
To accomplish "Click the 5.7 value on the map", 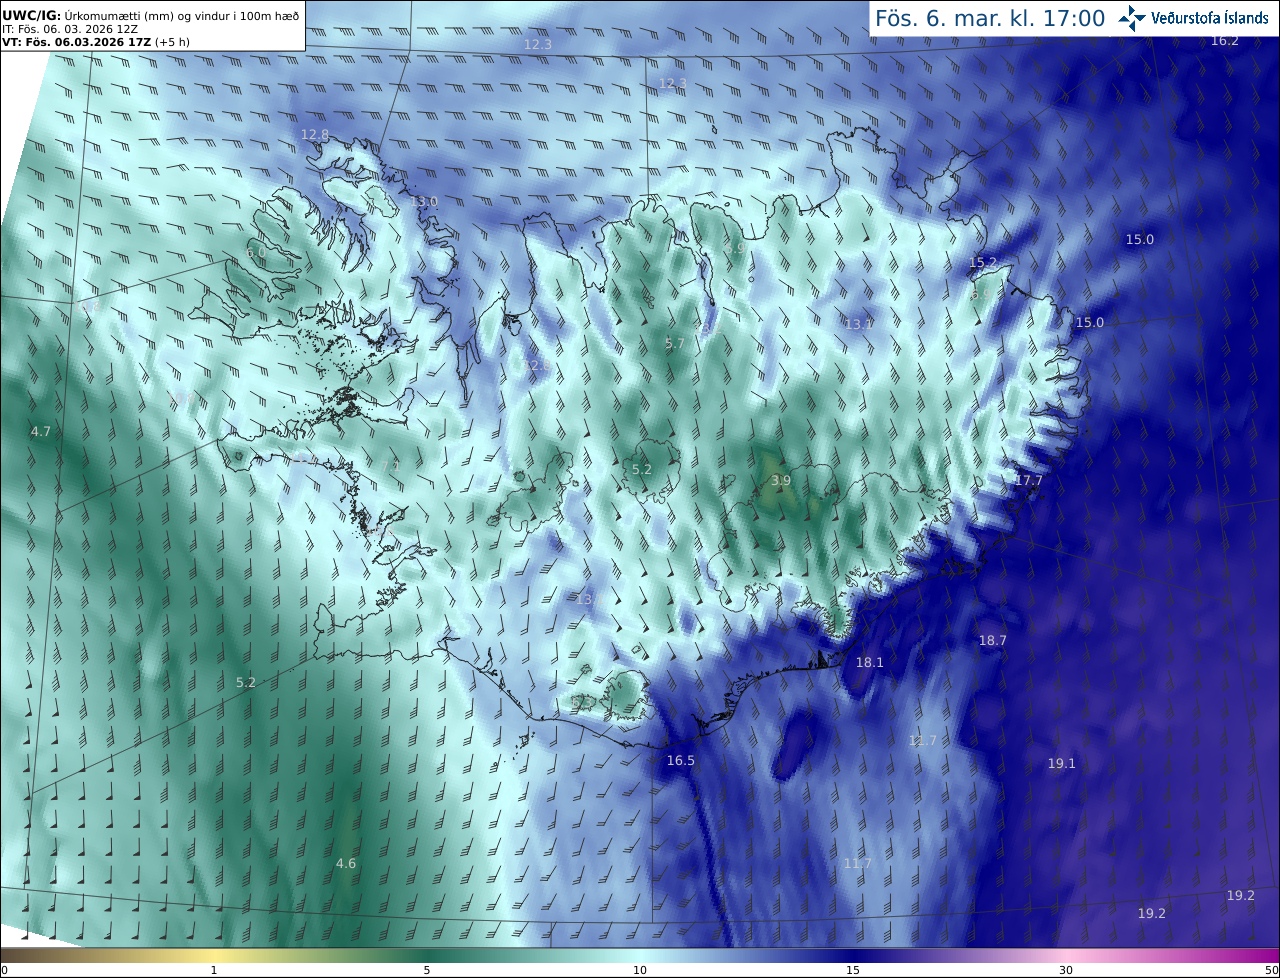I will coord(675,343).
